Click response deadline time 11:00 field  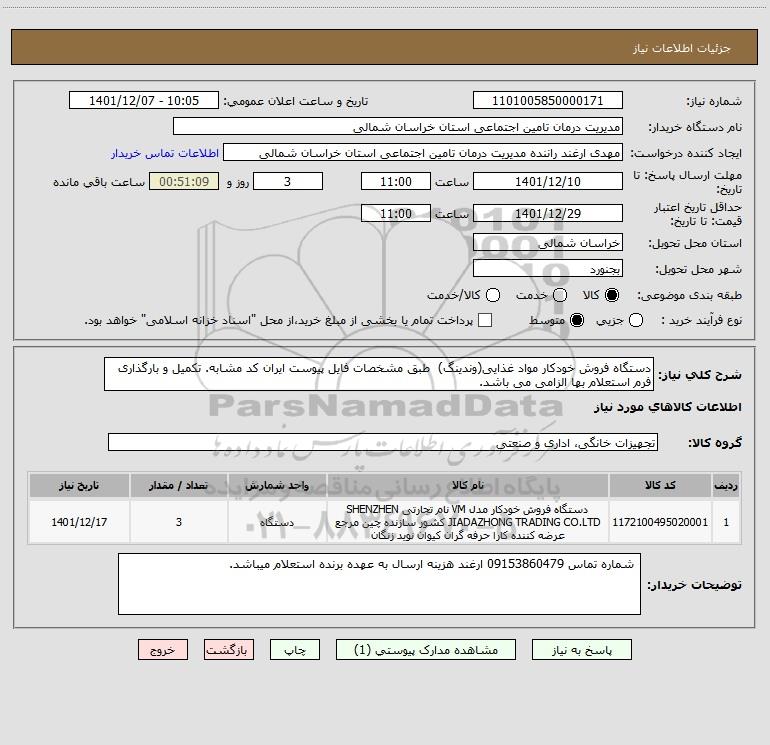(396, 181)
